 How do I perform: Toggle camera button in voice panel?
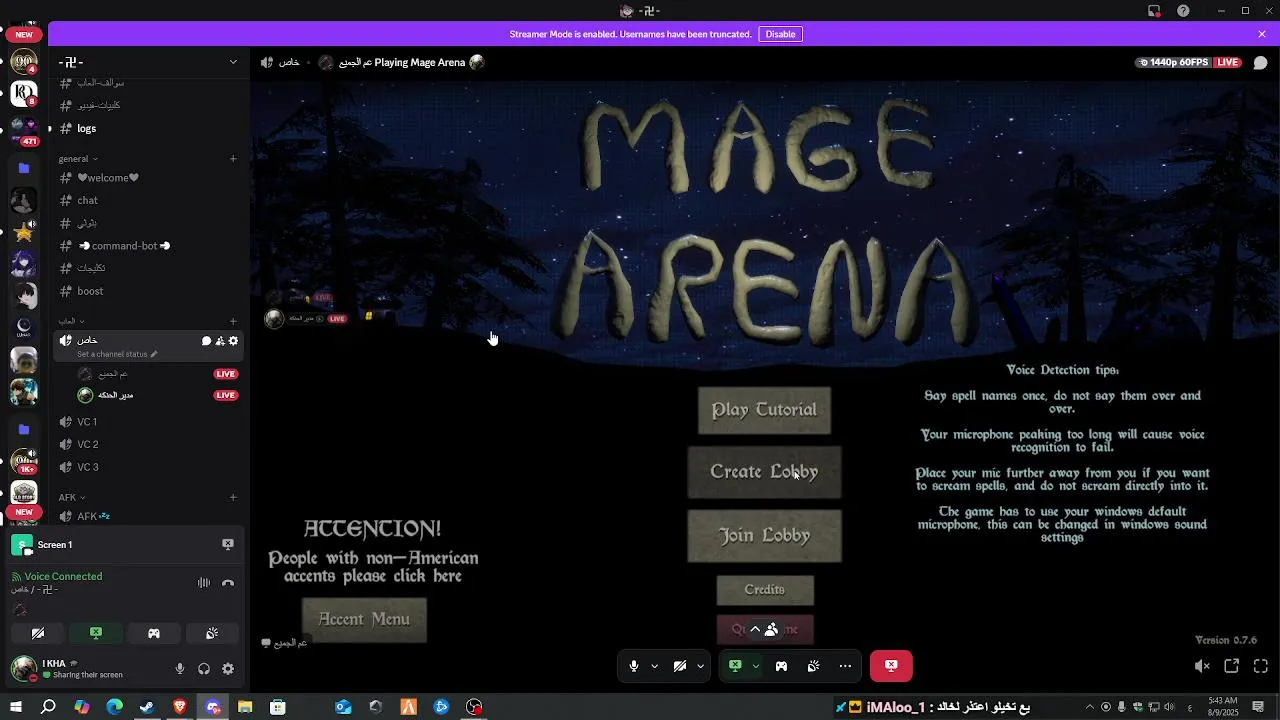38,633
